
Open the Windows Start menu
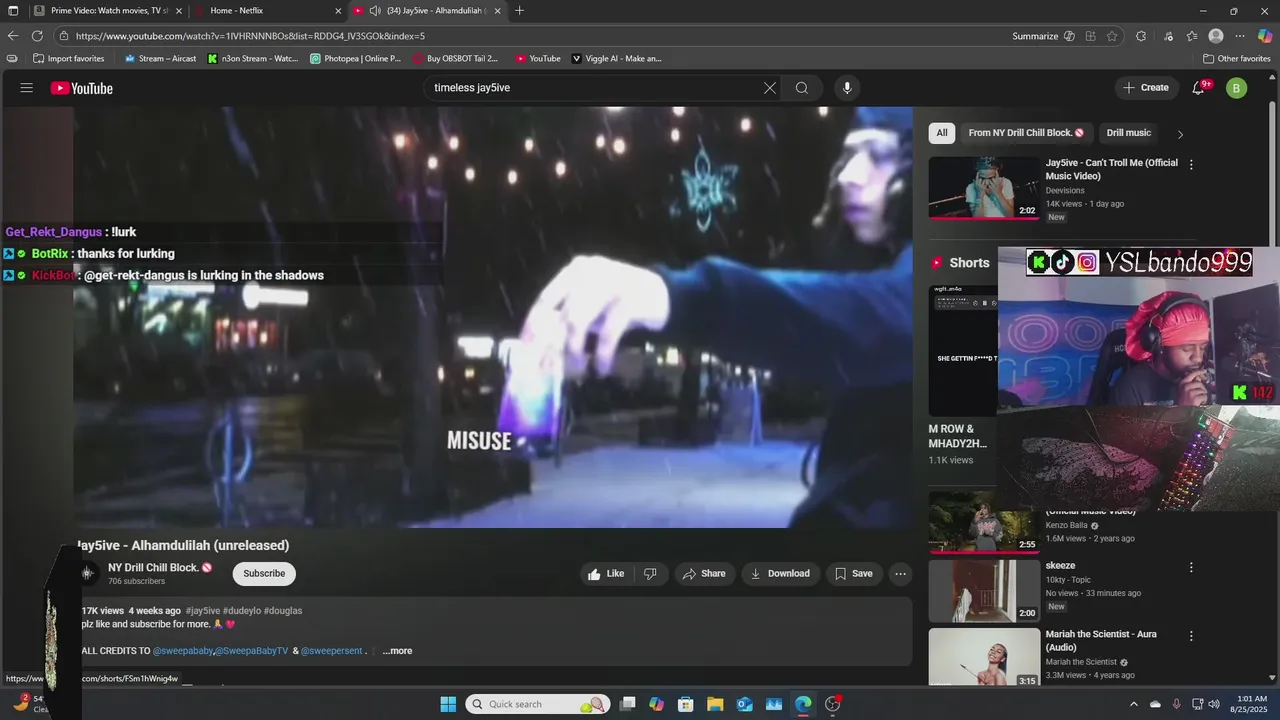click(x=448, y=704)
